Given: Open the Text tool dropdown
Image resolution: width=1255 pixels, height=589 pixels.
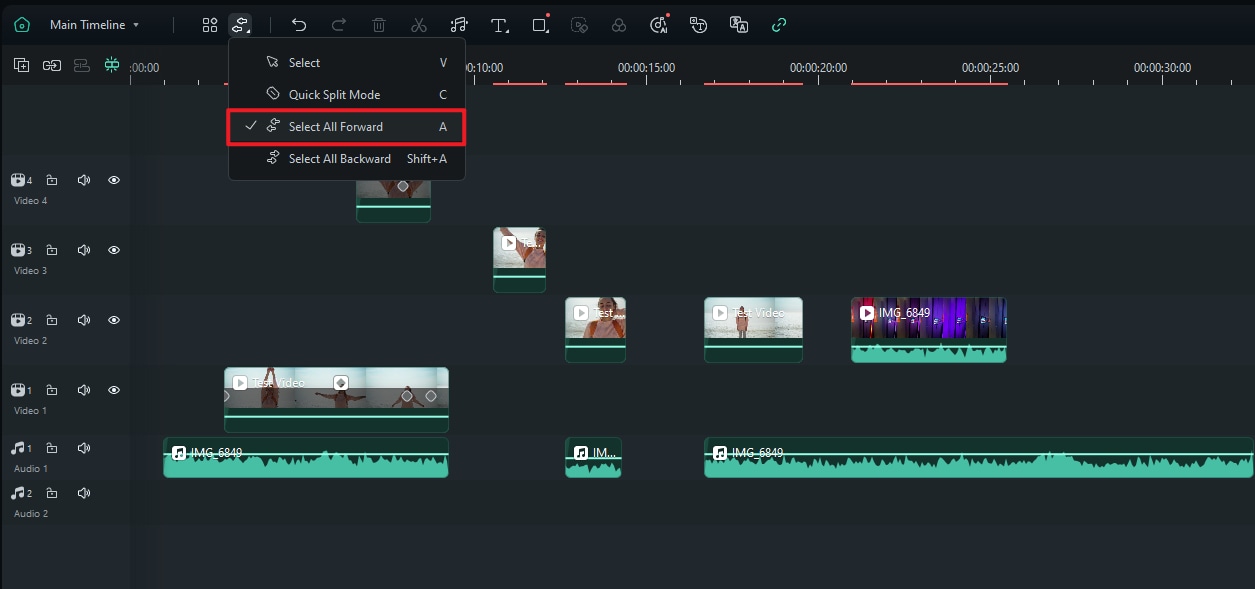Looking at the screenshot, I should (x=499, y=25).
